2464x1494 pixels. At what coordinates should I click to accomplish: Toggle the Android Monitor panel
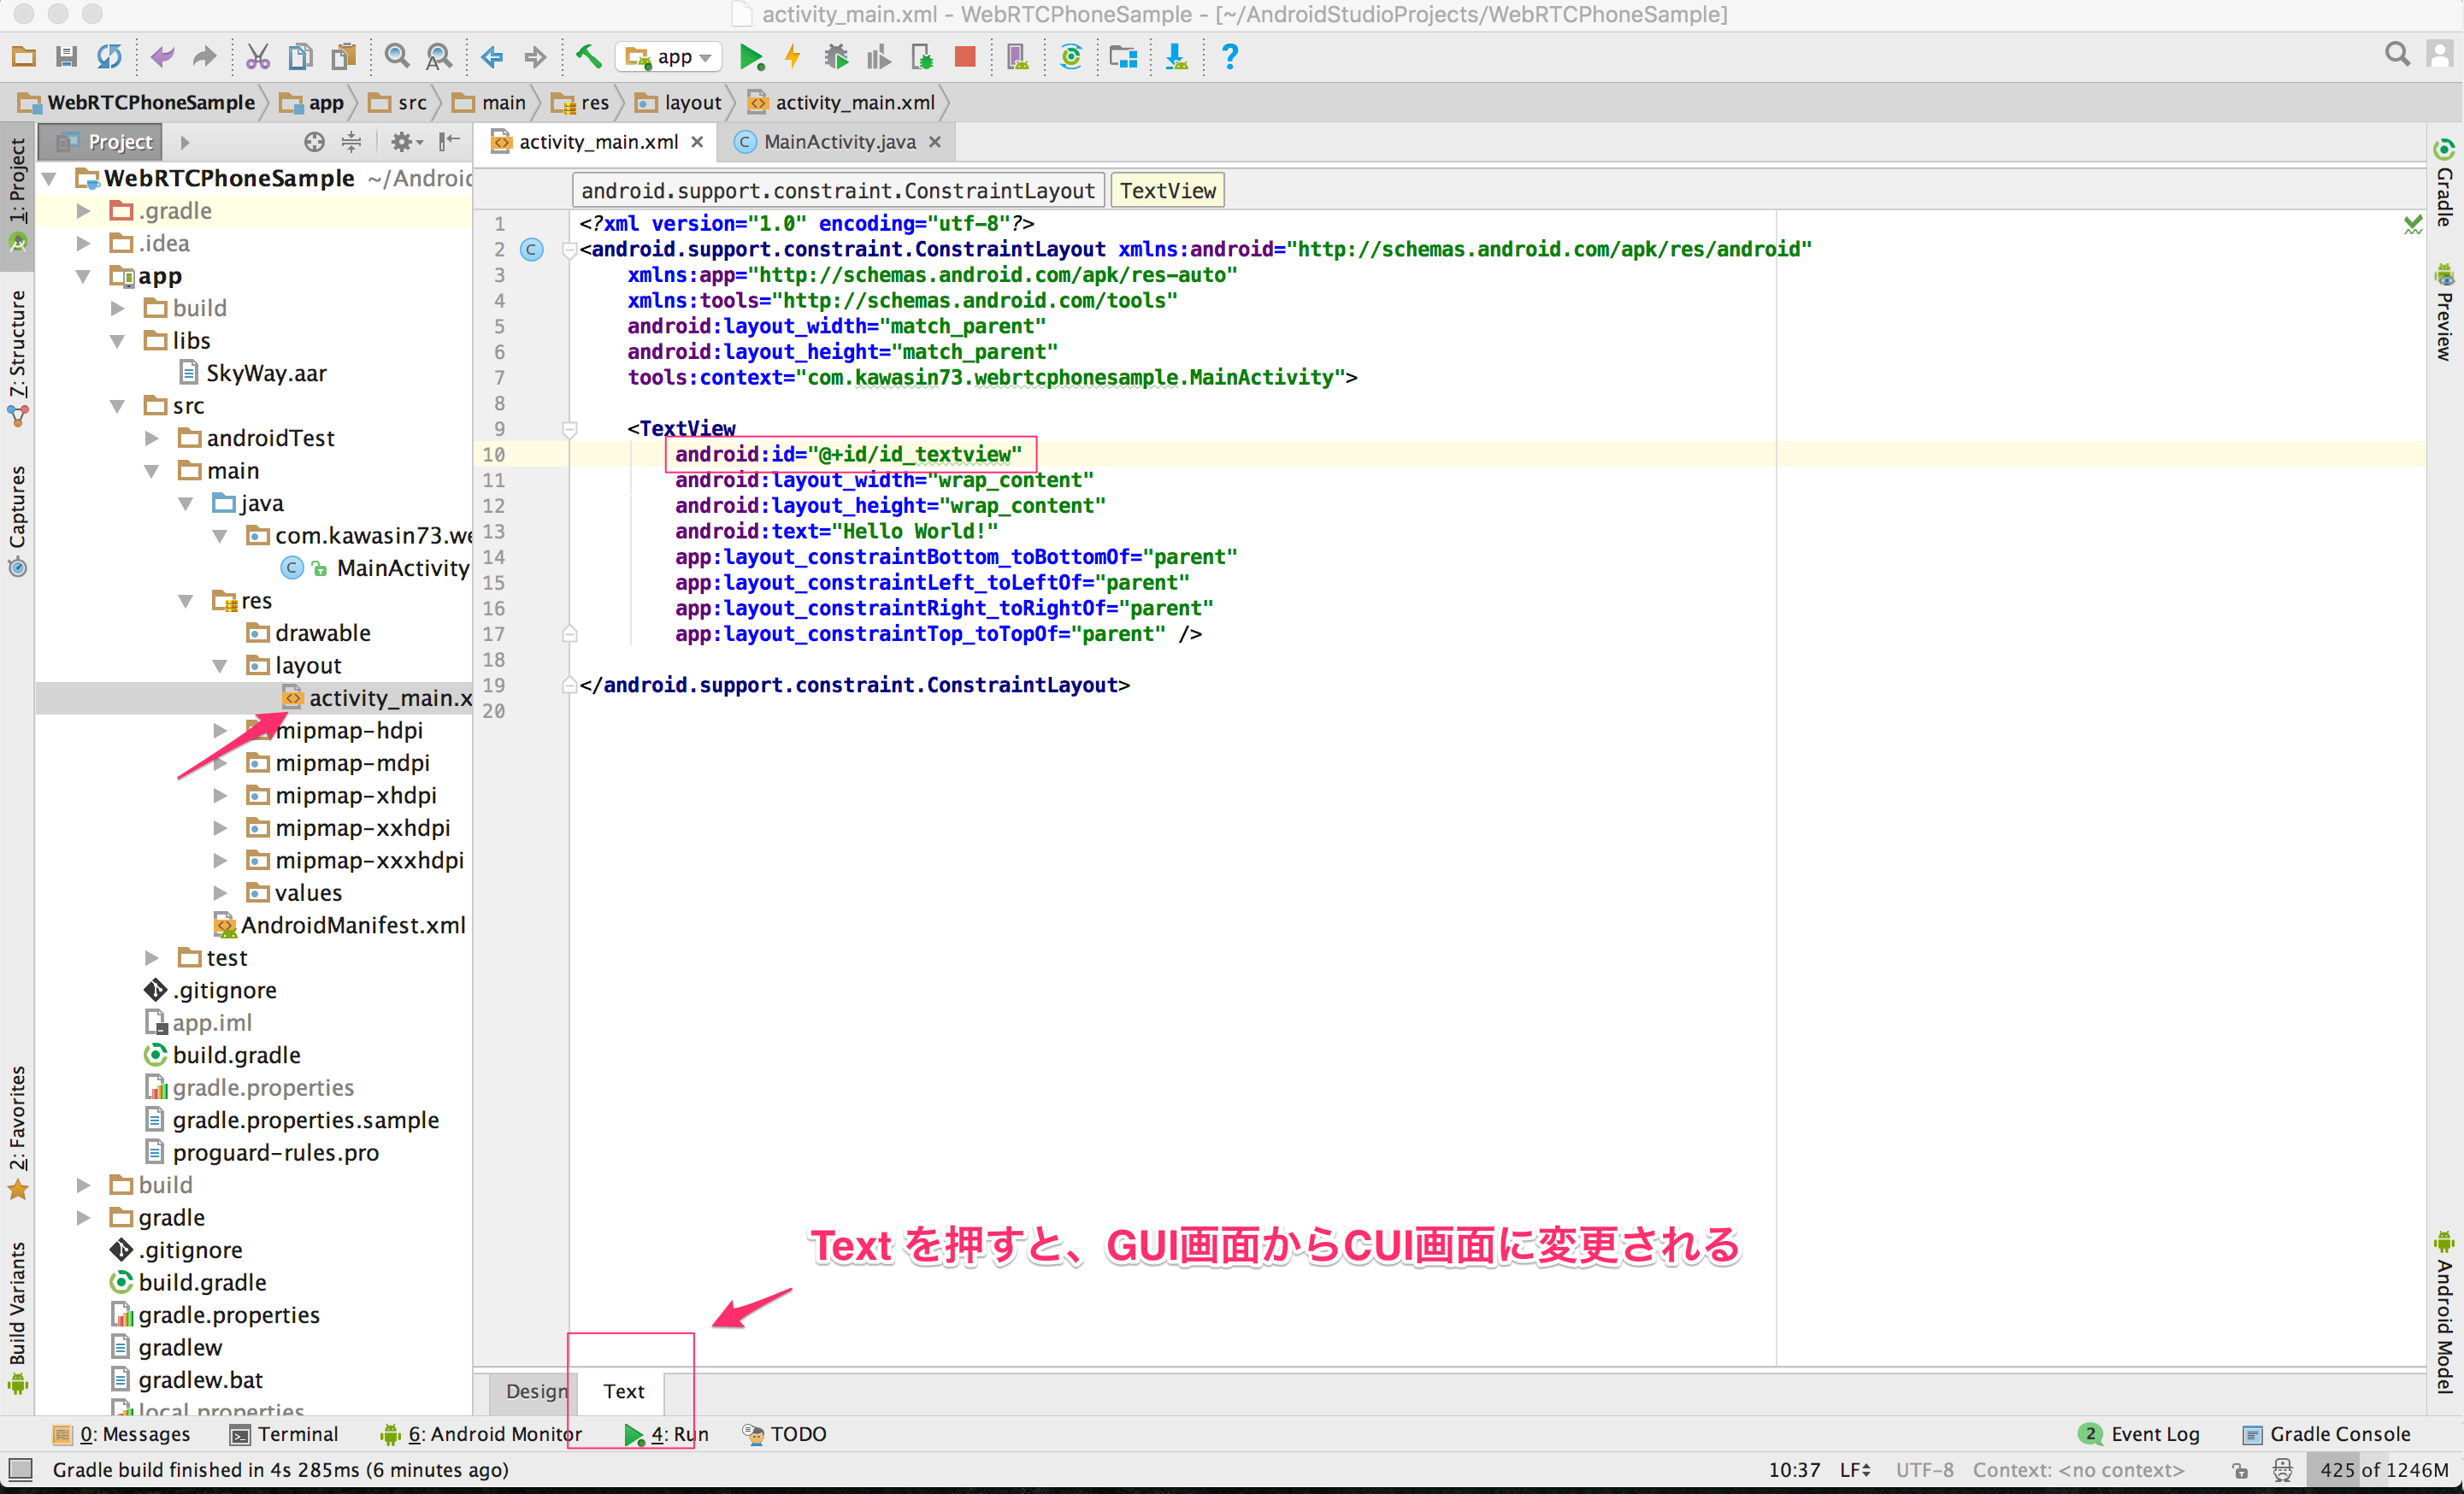pyautogui.click(x=489, y=1434)
